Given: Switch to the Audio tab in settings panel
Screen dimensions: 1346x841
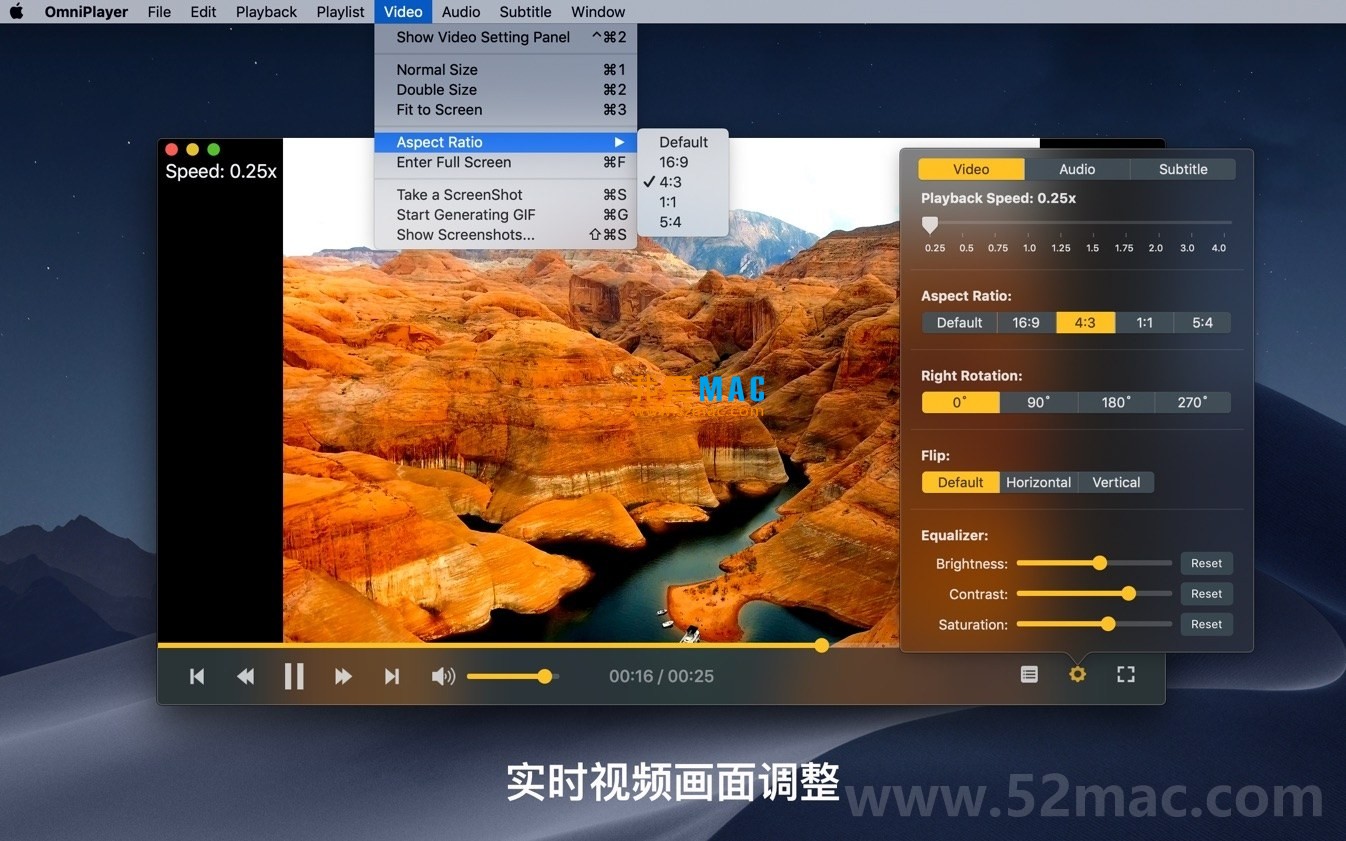Looking at the screenshot, I should 1076,168.
